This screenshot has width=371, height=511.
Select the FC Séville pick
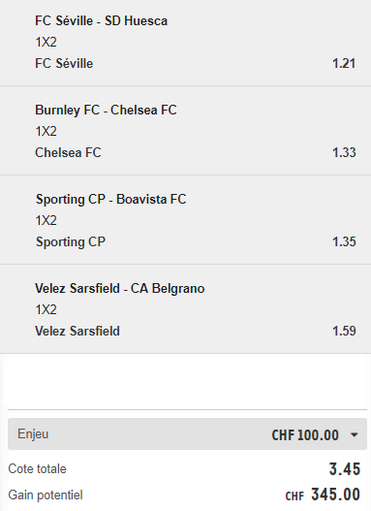click(x=64, y=63)
